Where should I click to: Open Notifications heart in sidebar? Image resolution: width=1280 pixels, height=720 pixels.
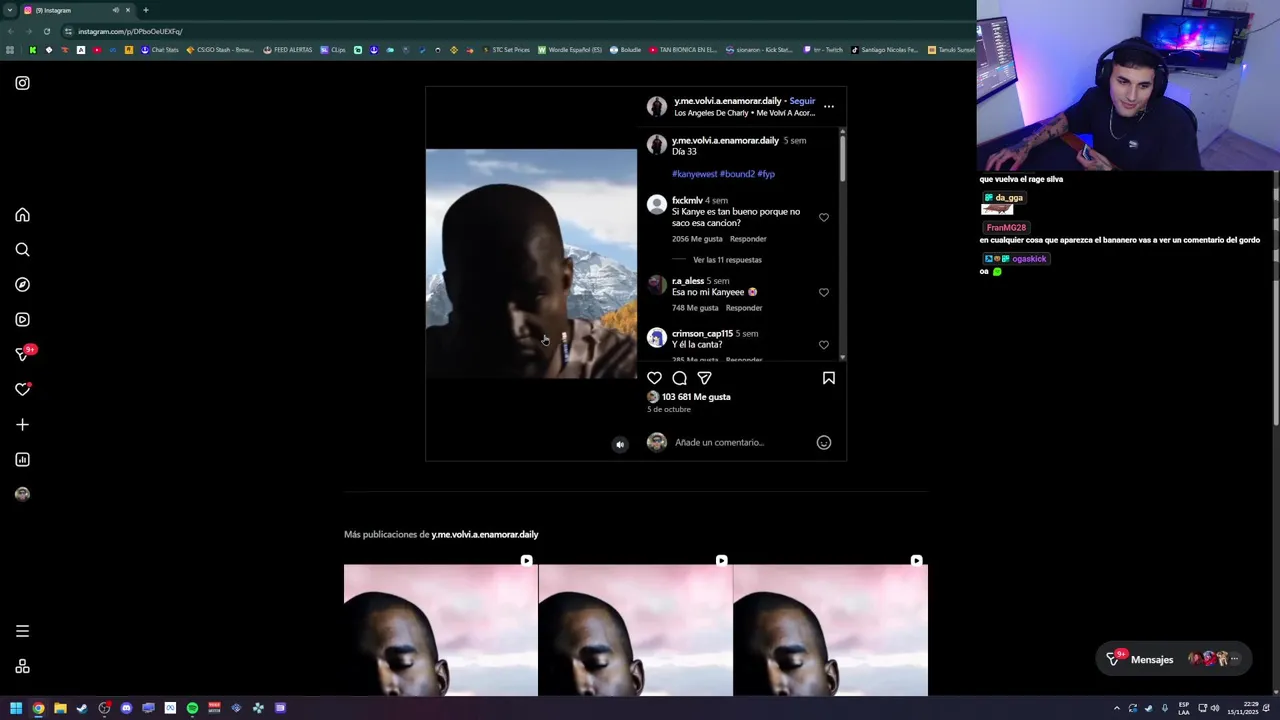(22, 390)
